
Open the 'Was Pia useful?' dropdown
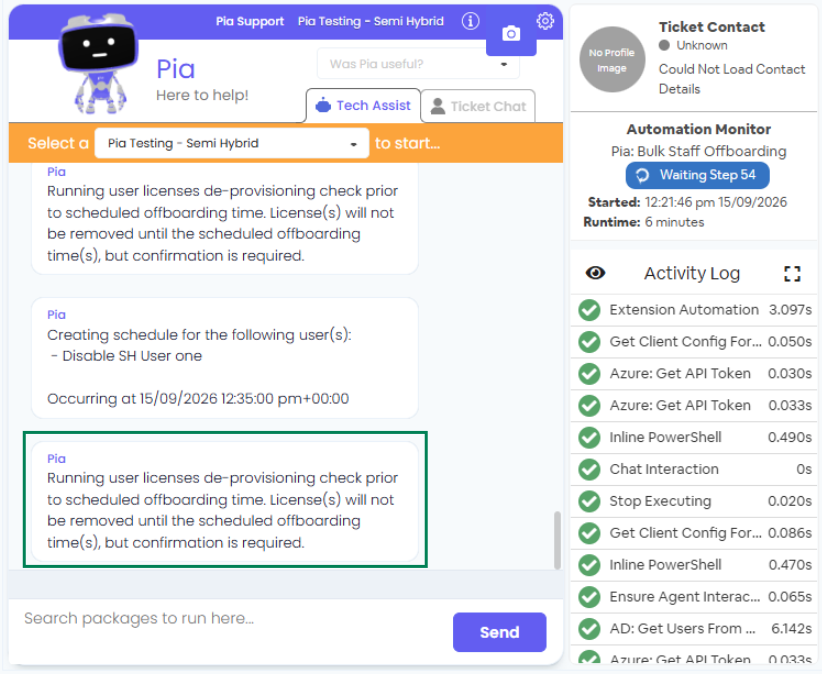tap(418, 64)
